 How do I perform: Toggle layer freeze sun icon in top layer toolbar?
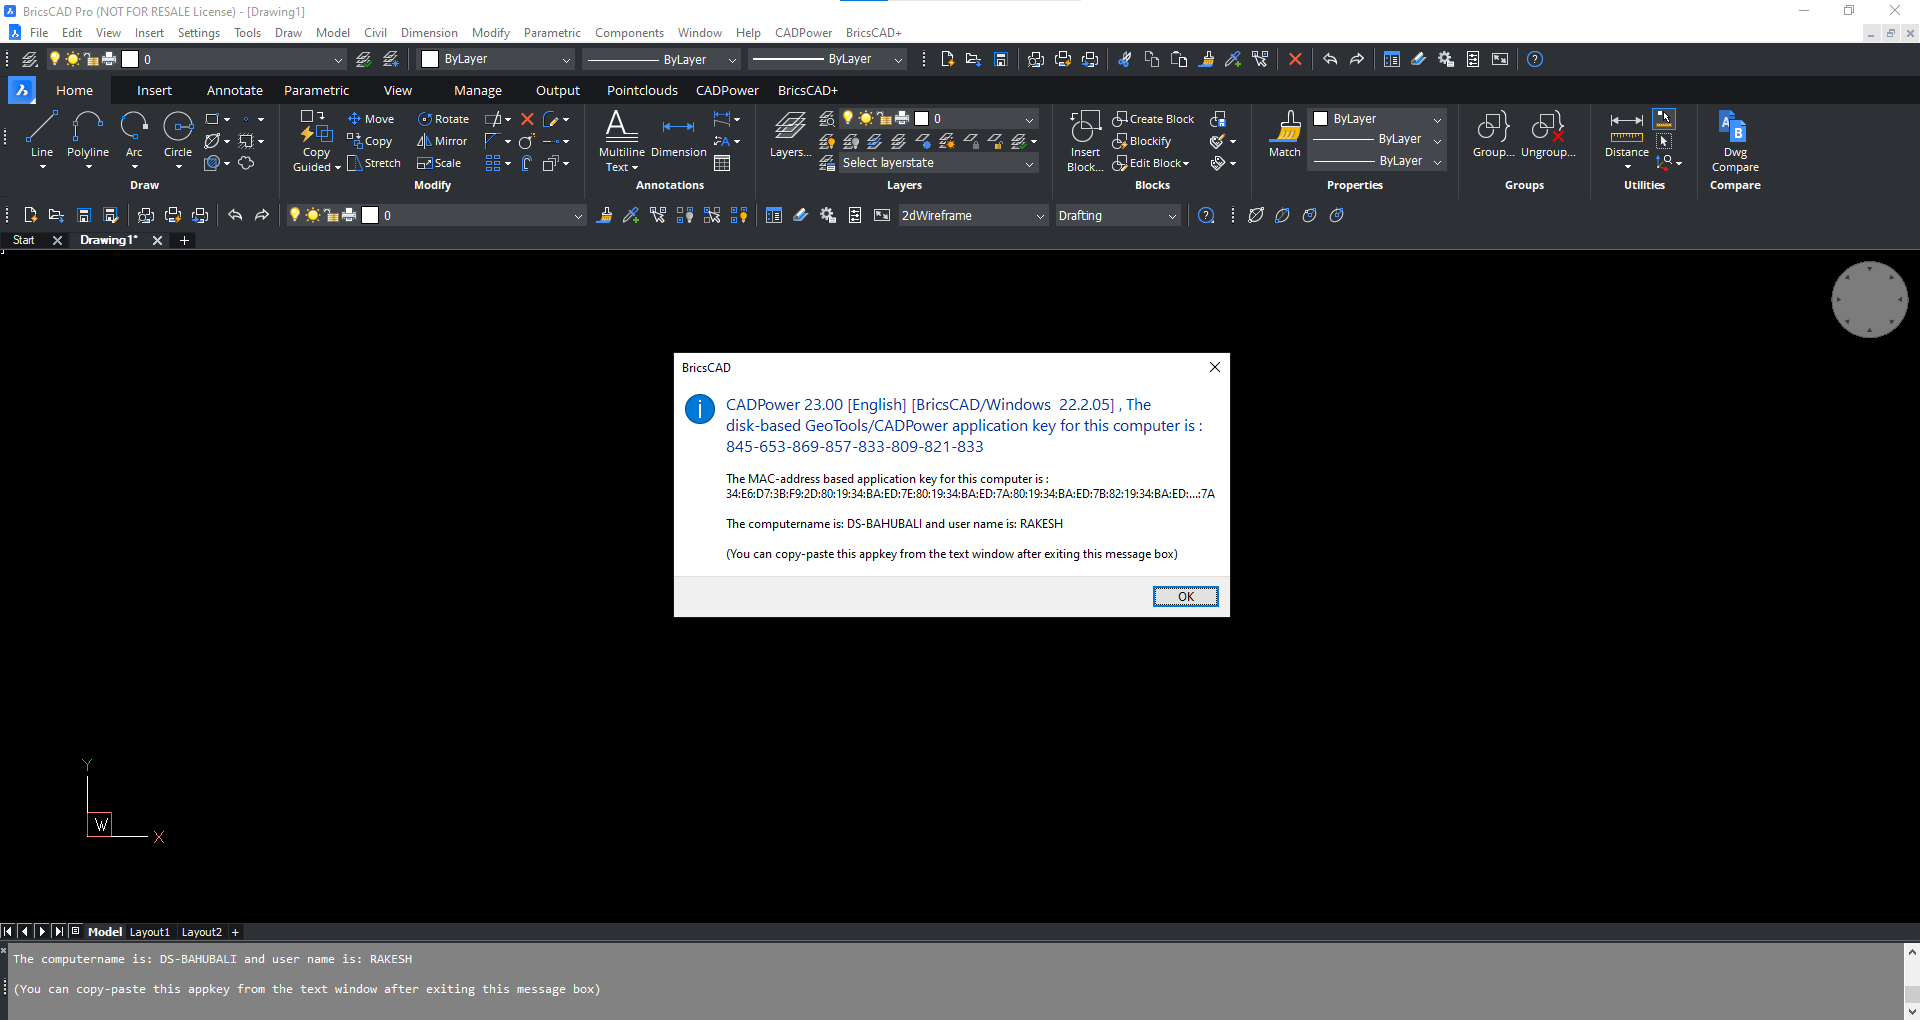pyautogui.click(x=72, y=59)
